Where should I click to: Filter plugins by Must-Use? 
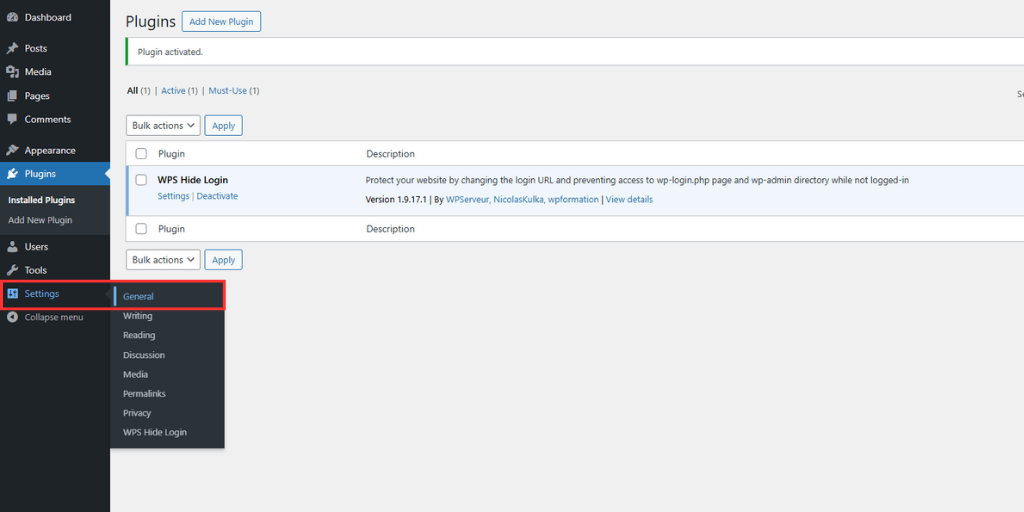[228, 91]
